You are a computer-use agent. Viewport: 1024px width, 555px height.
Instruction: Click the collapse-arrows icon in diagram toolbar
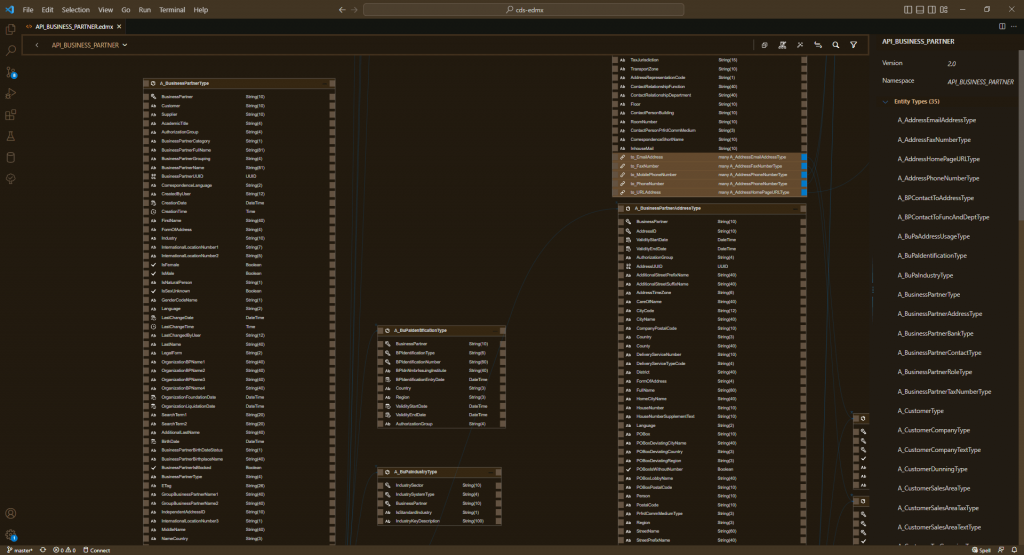point(800,45)
